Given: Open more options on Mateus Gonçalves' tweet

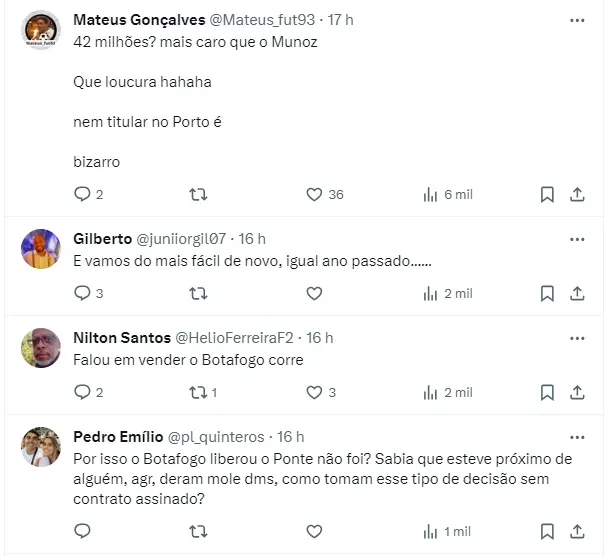Looking at the screenshot, I should (x=577, y=20).
